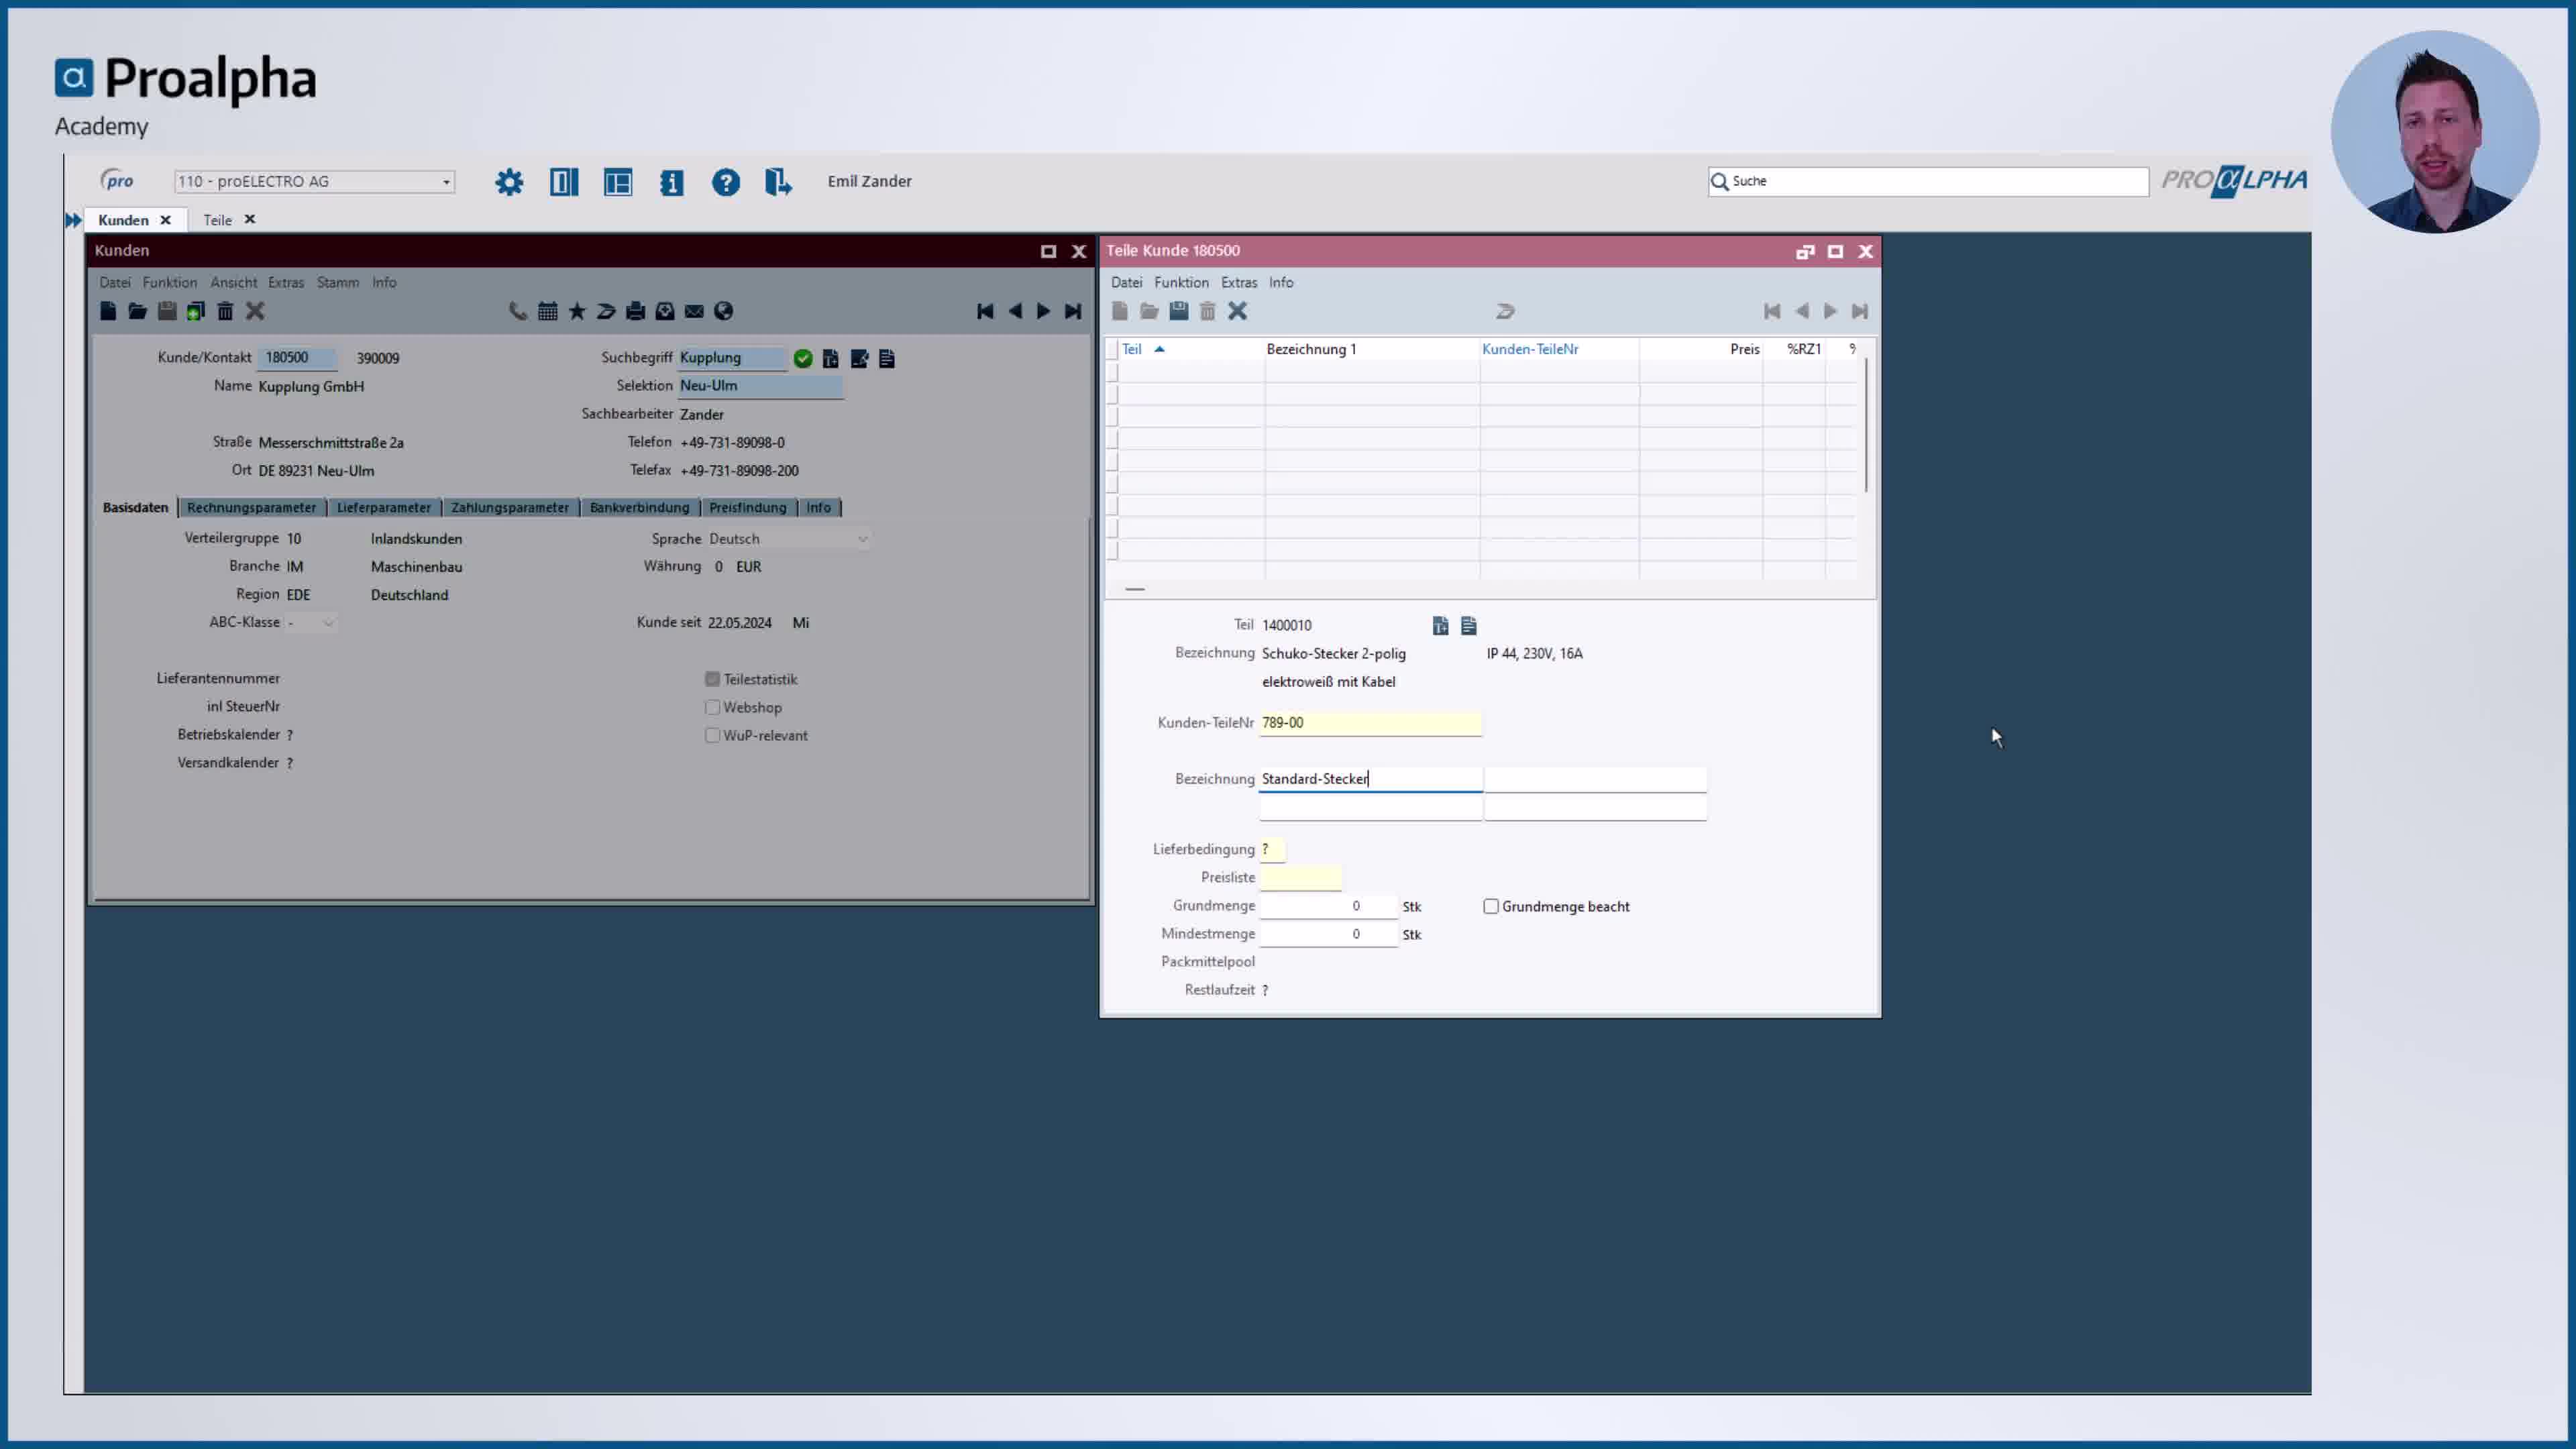Click the Kunden-TeileNr column header
The height and width of the screenshot is (1449, 2576).
(1530, 349)
